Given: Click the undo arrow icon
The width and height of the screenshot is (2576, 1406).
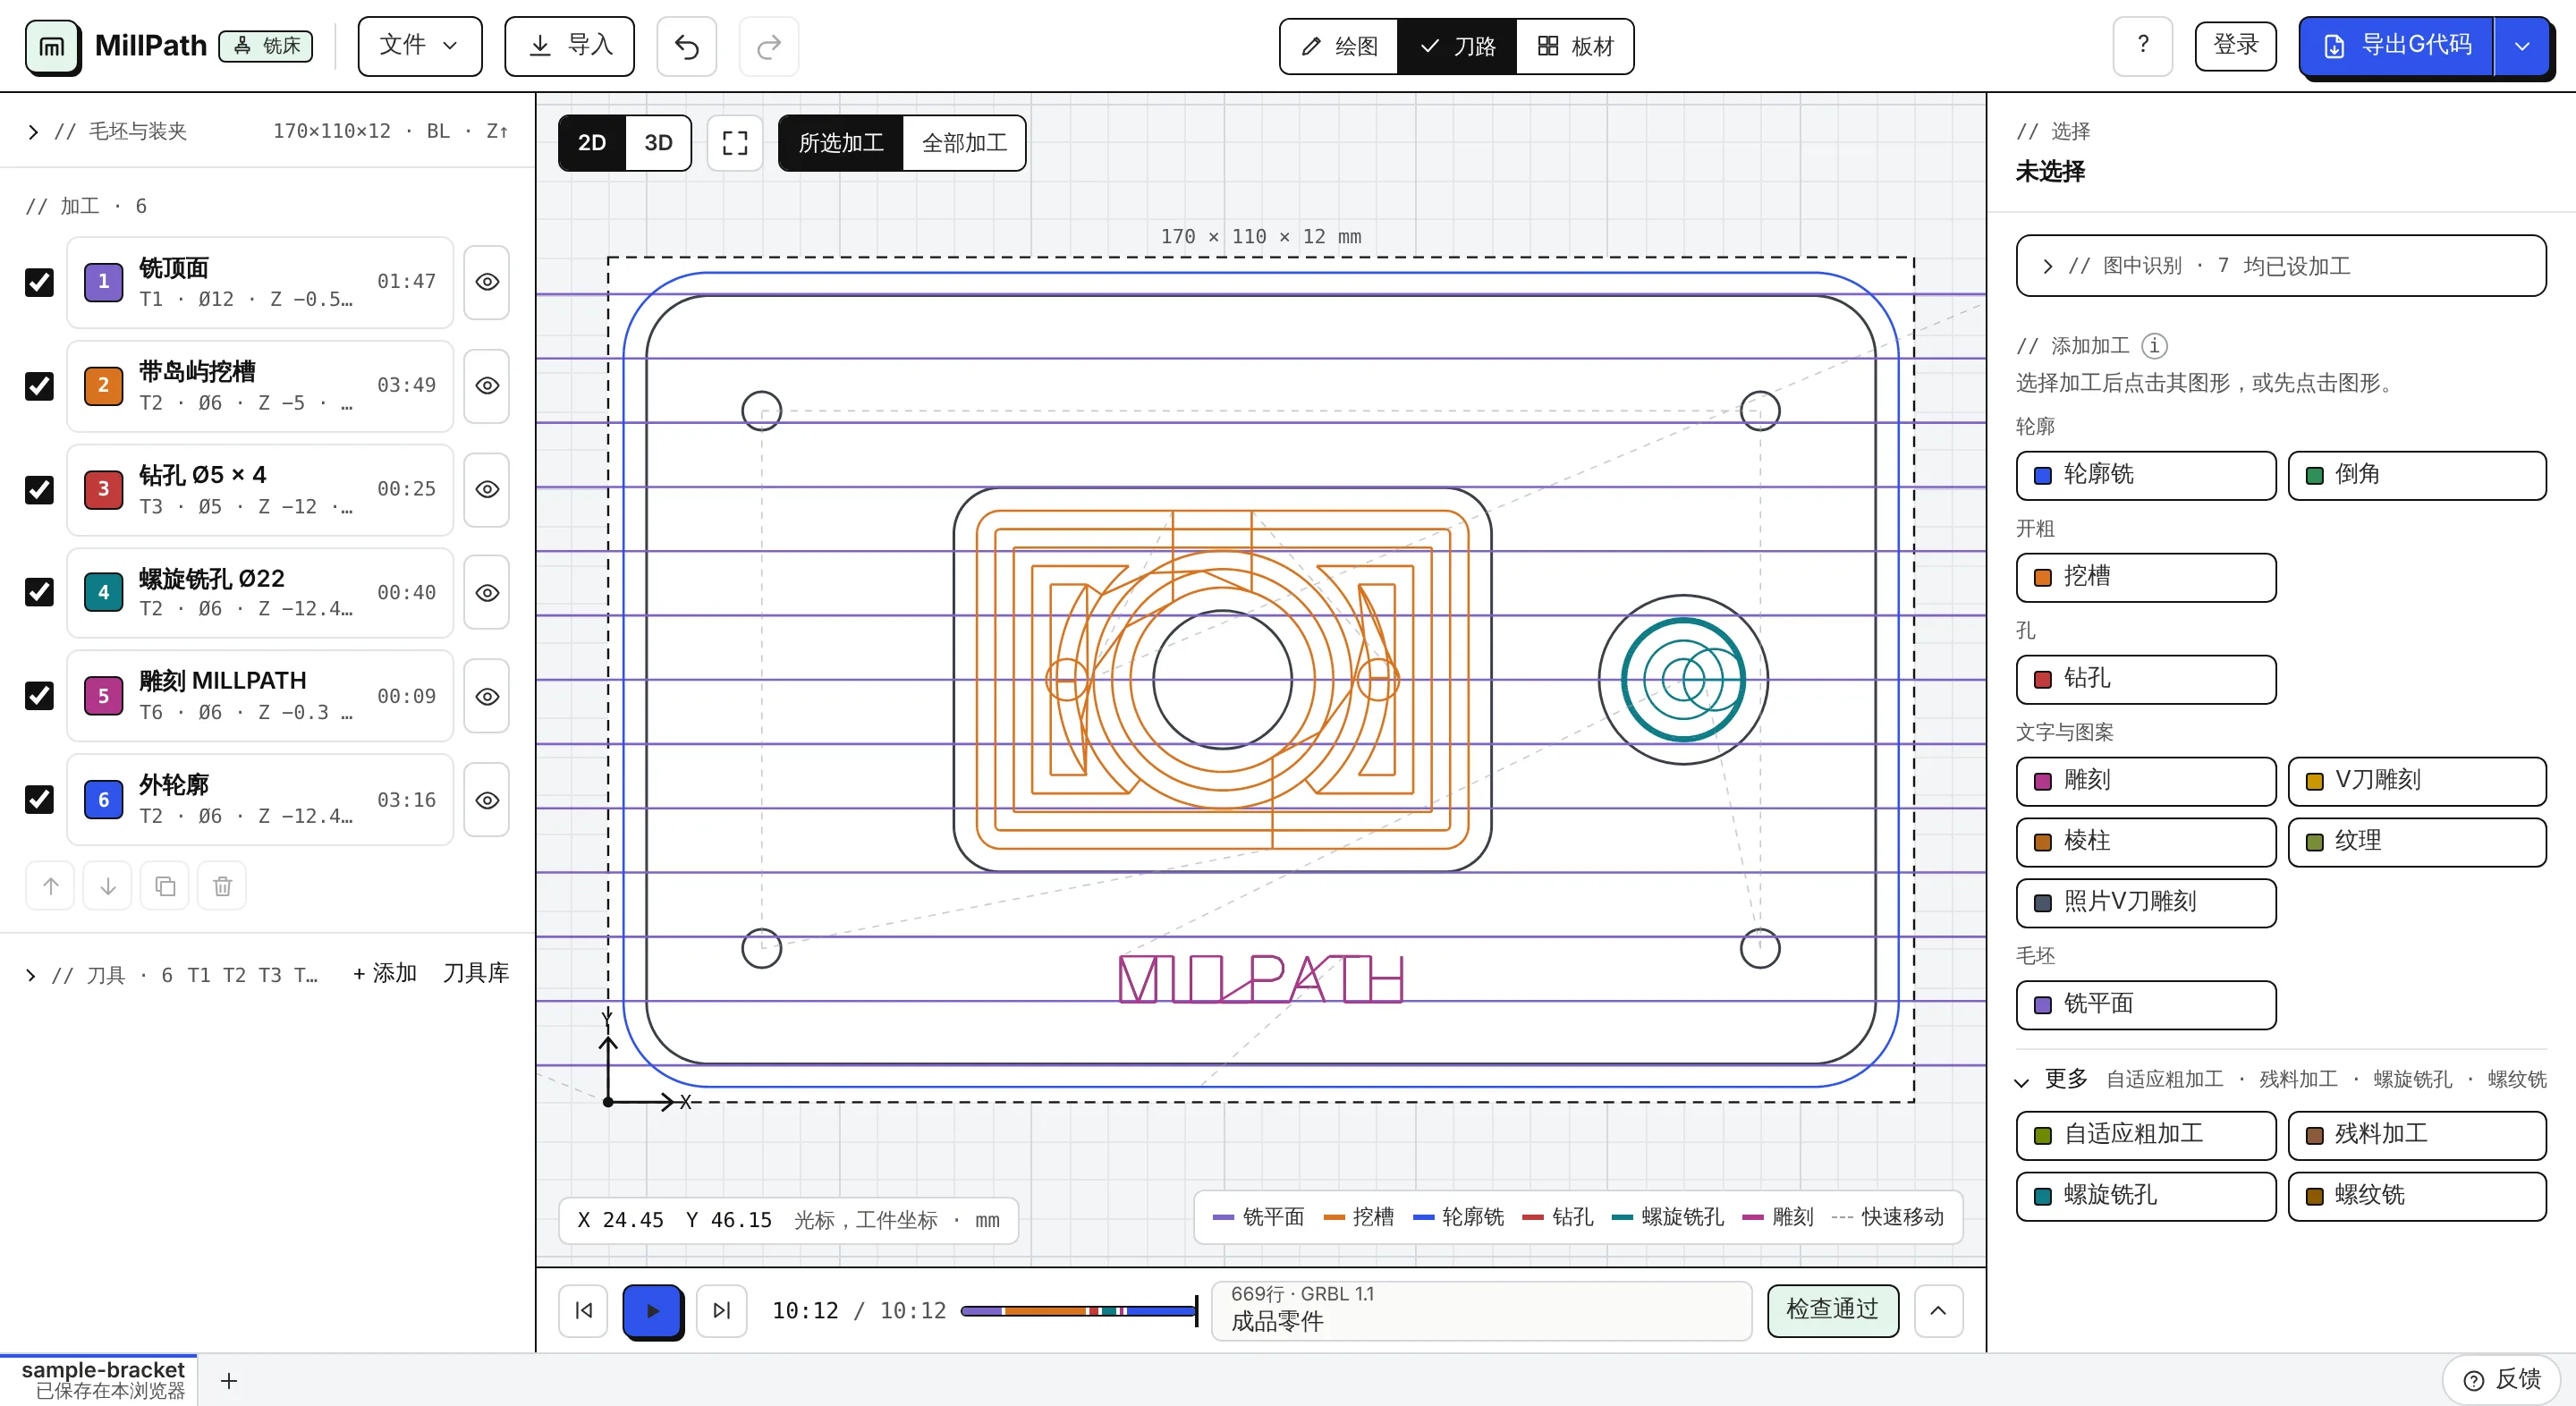Looking at the screenshot, I should pyautogui.click(x=686, y=46).
